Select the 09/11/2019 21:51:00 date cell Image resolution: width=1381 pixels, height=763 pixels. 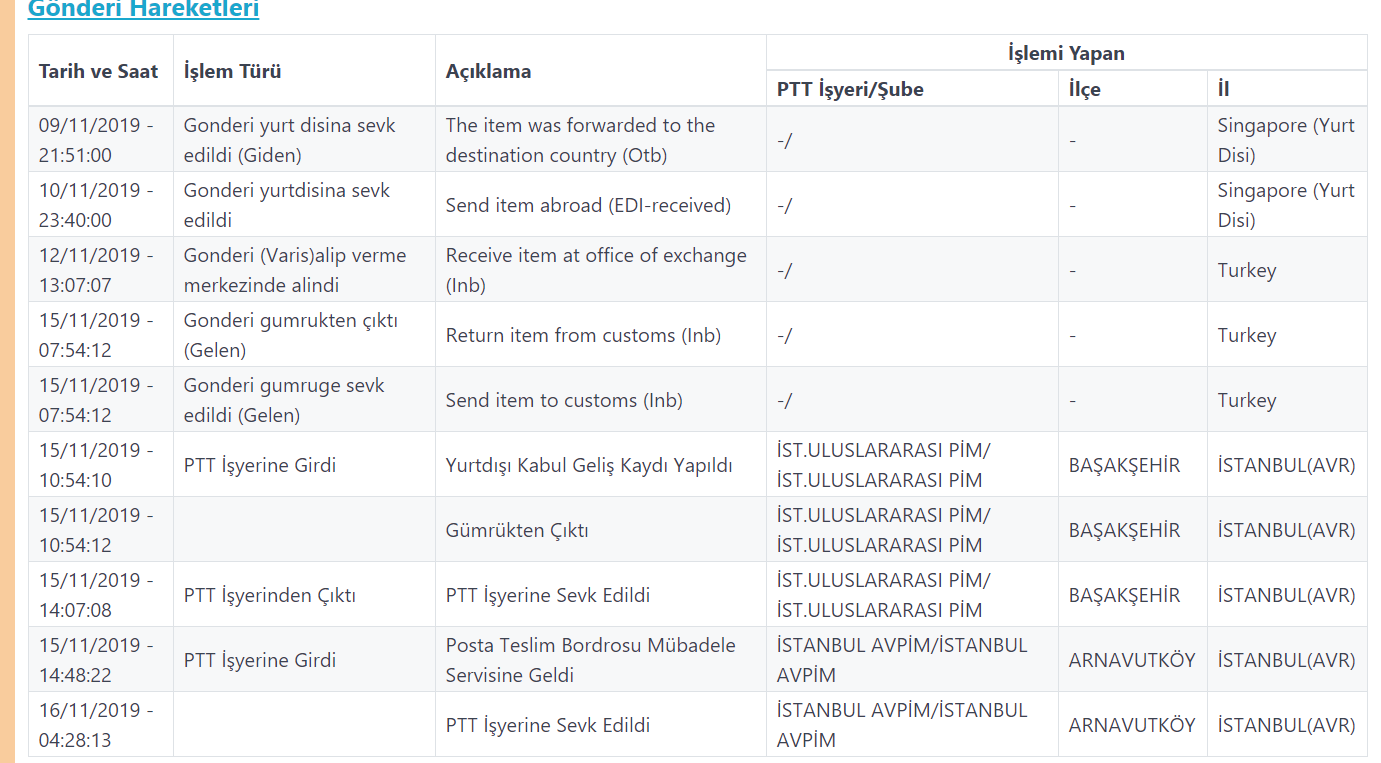pyautogui.click(x=97, y=140)
